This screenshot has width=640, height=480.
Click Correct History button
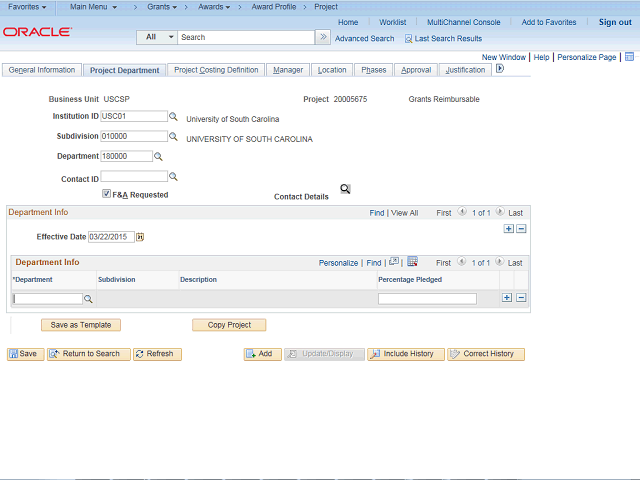486,354
